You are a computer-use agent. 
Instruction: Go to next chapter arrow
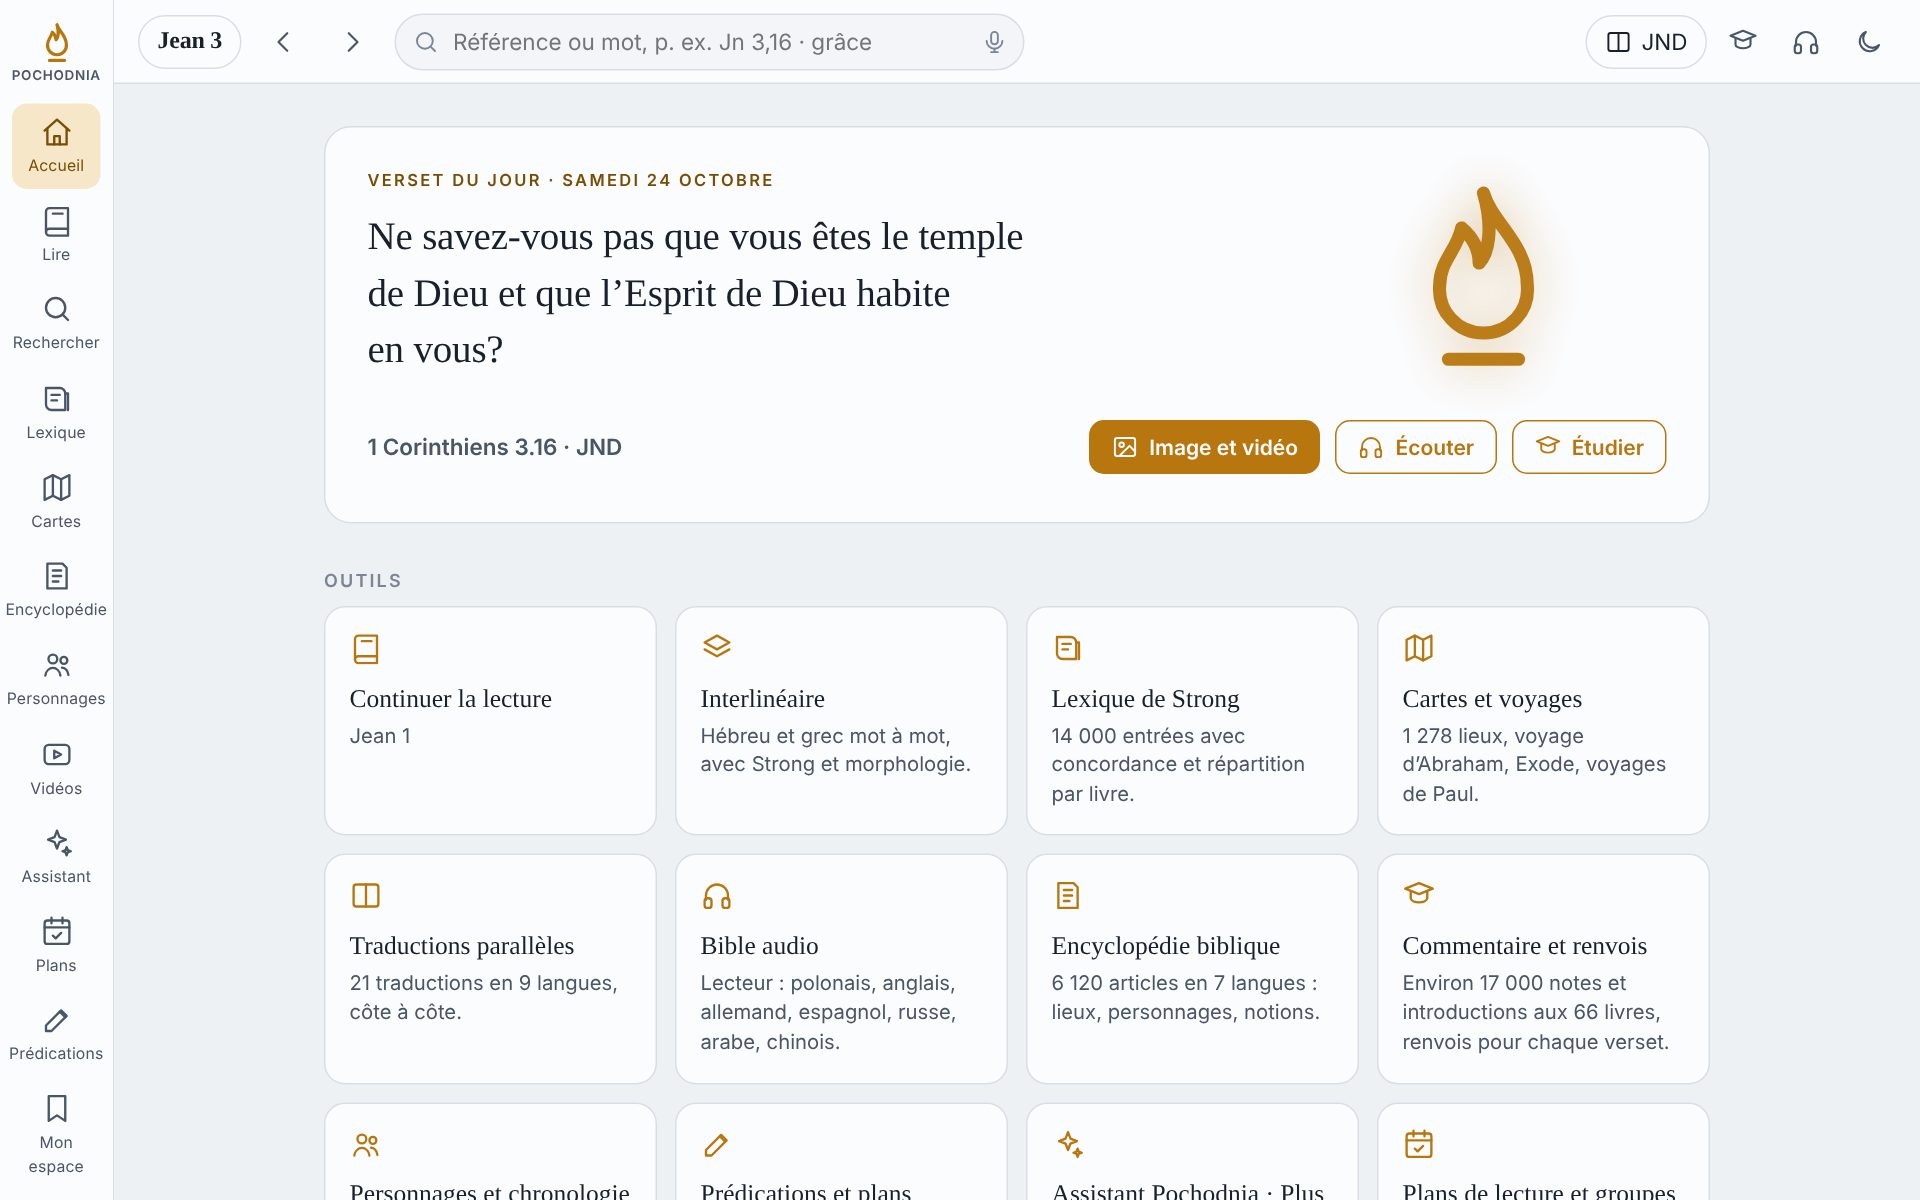click(x=352, y=42)
